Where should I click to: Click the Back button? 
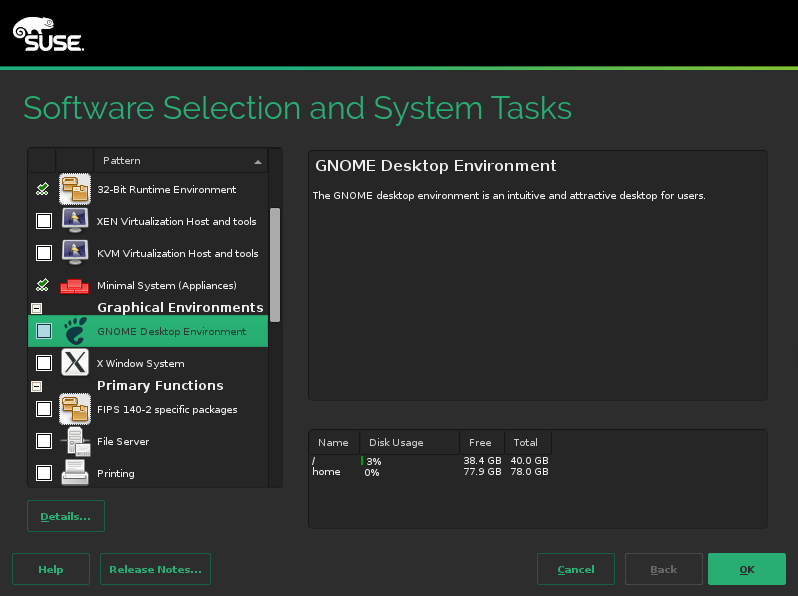[664, 569]
